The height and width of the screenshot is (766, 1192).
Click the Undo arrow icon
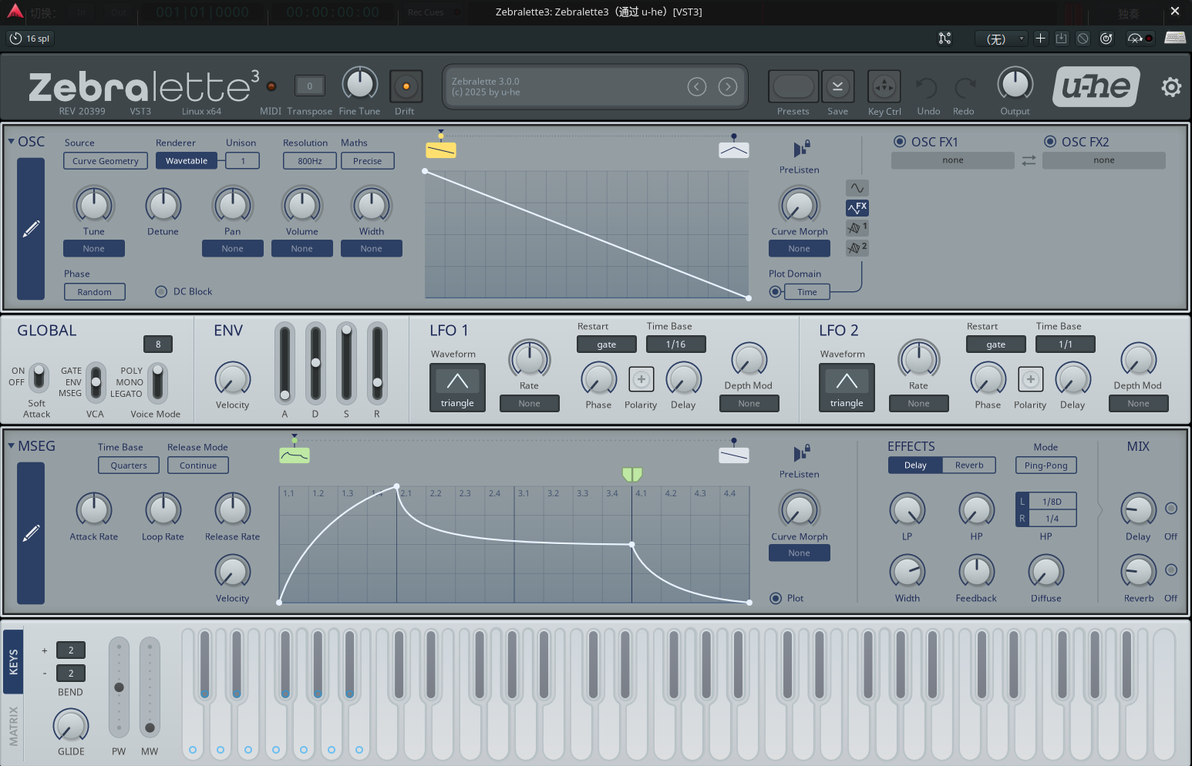(927, 87)
